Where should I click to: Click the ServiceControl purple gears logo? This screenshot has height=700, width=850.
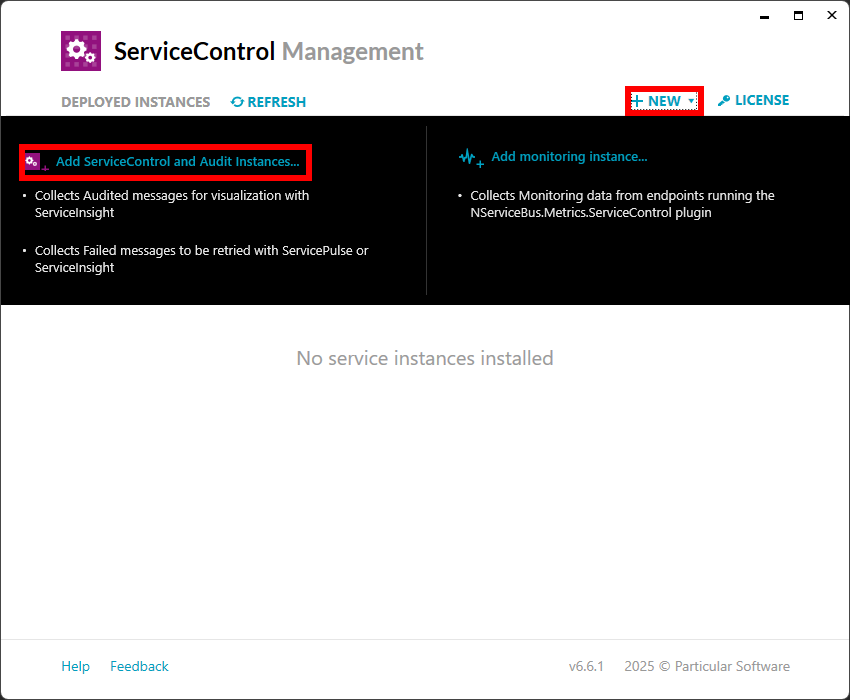point(81,51)
